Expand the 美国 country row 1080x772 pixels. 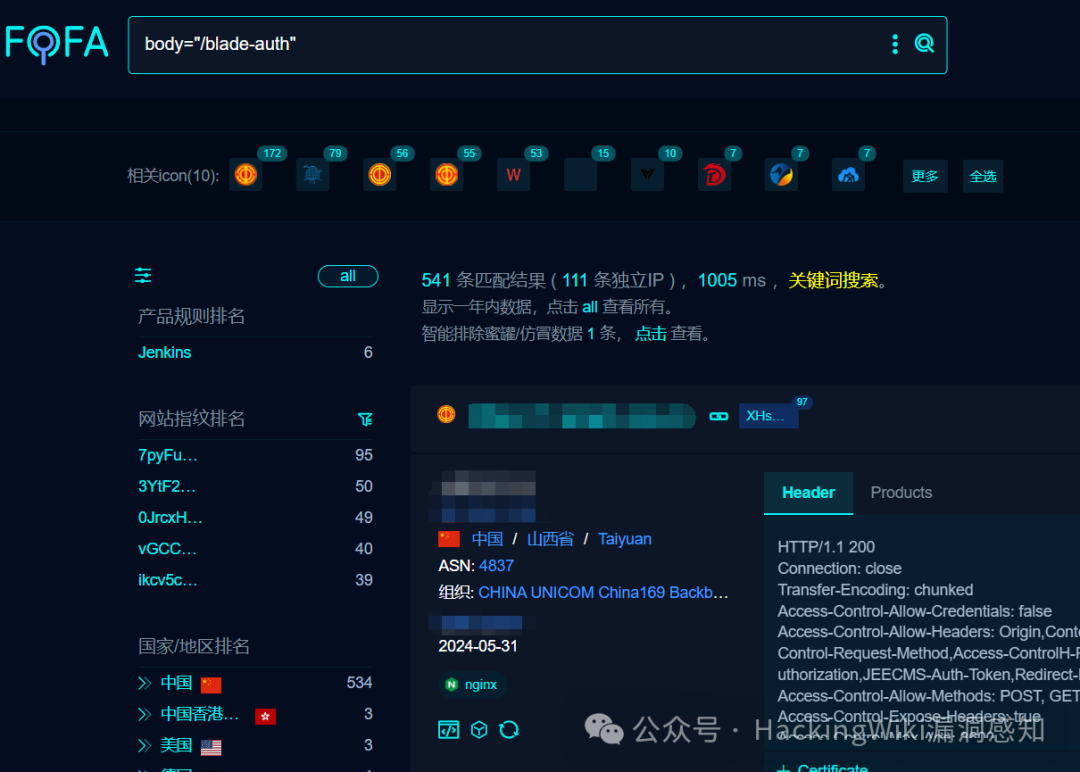point(145,745)
